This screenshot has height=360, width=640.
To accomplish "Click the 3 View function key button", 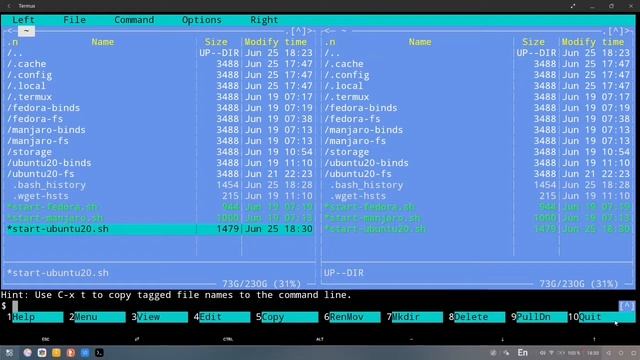I will [x=160, y=317].
